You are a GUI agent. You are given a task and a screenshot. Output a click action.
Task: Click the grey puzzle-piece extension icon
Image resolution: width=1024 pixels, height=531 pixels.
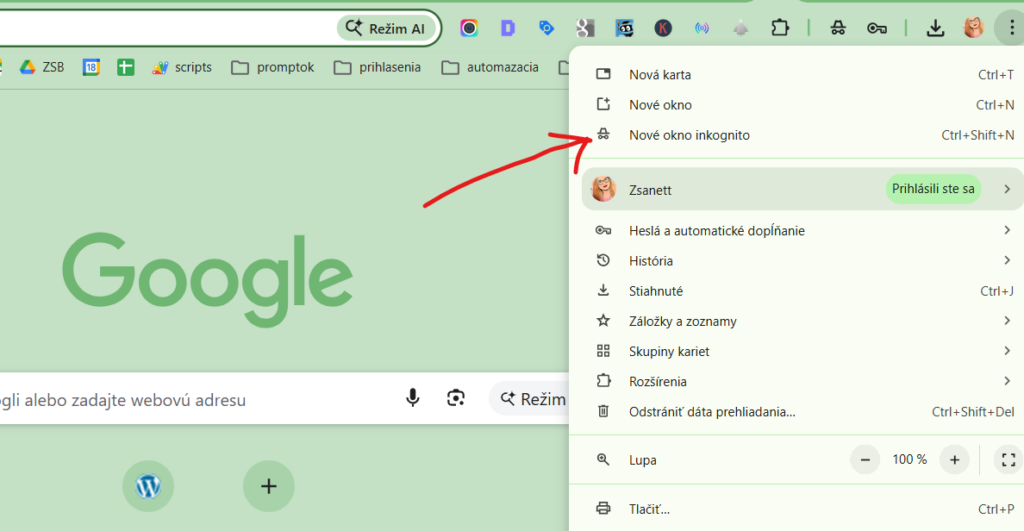point(585,28)
